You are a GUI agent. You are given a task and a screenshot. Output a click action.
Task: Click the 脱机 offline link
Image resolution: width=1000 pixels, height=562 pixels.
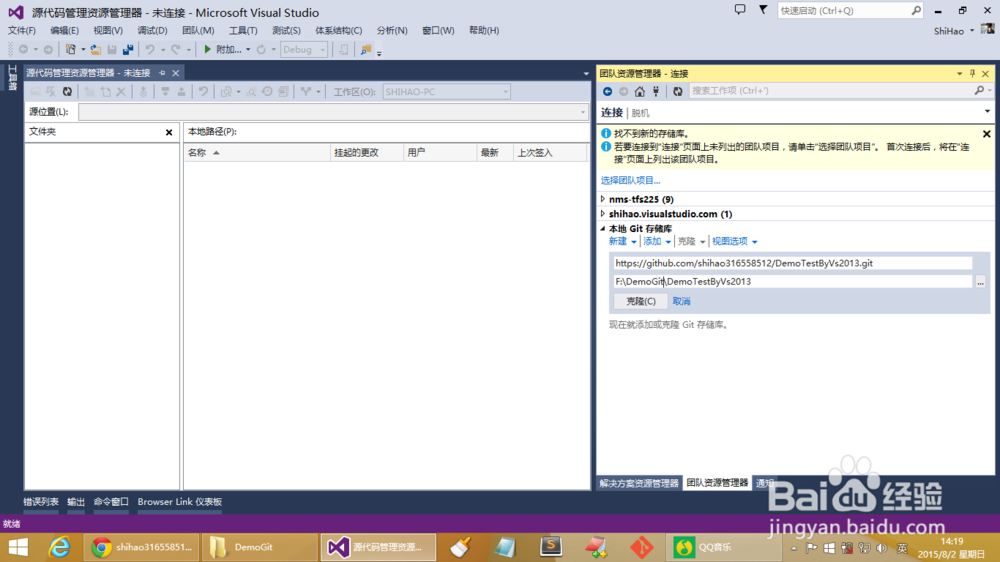640,113
